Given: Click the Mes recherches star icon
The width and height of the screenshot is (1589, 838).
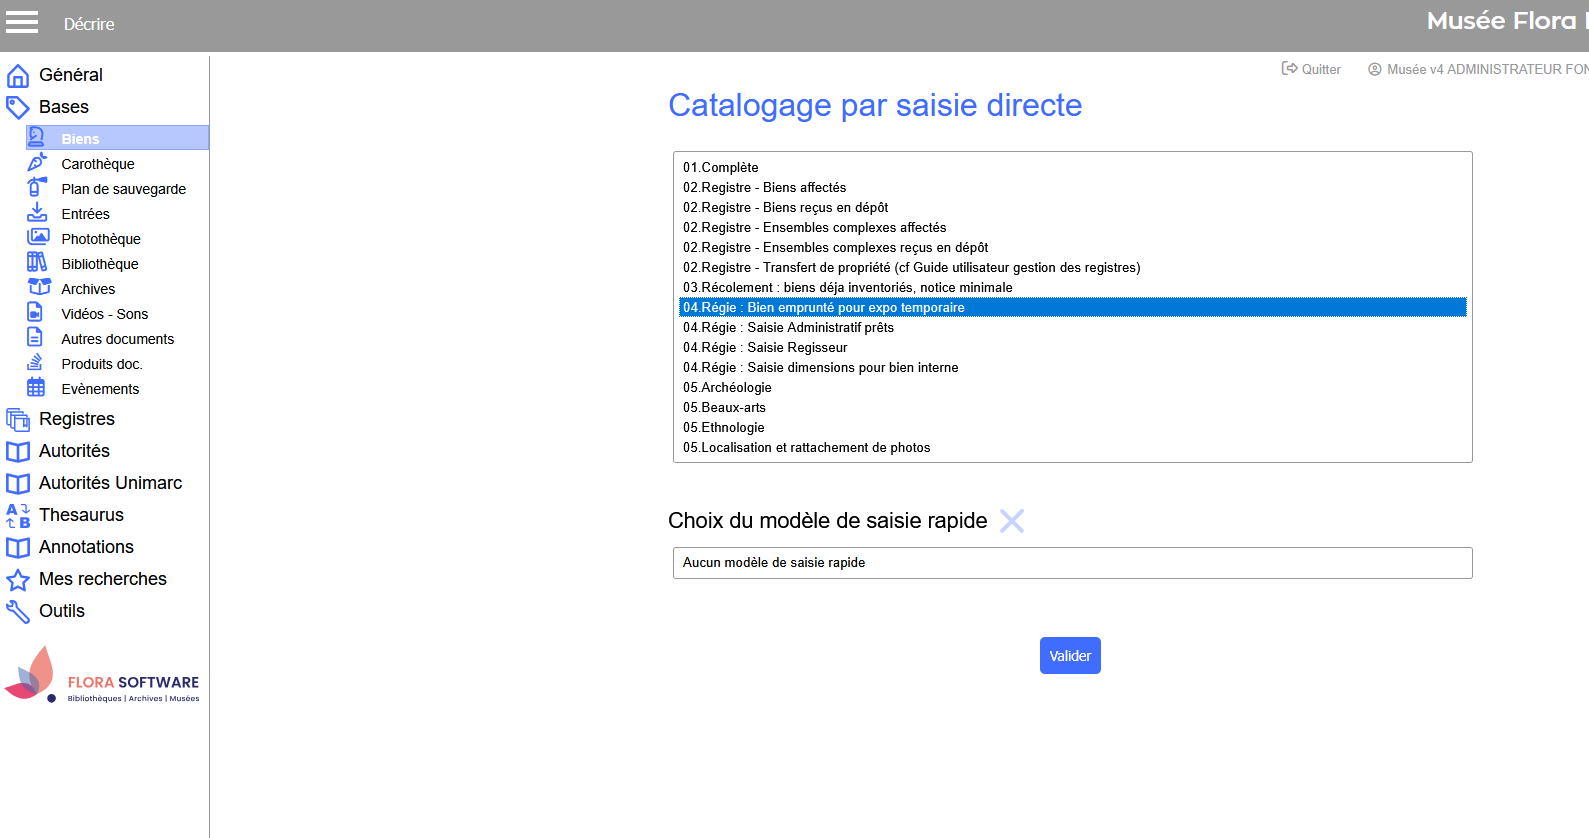Looking at the screenshot, I should 18,580.
